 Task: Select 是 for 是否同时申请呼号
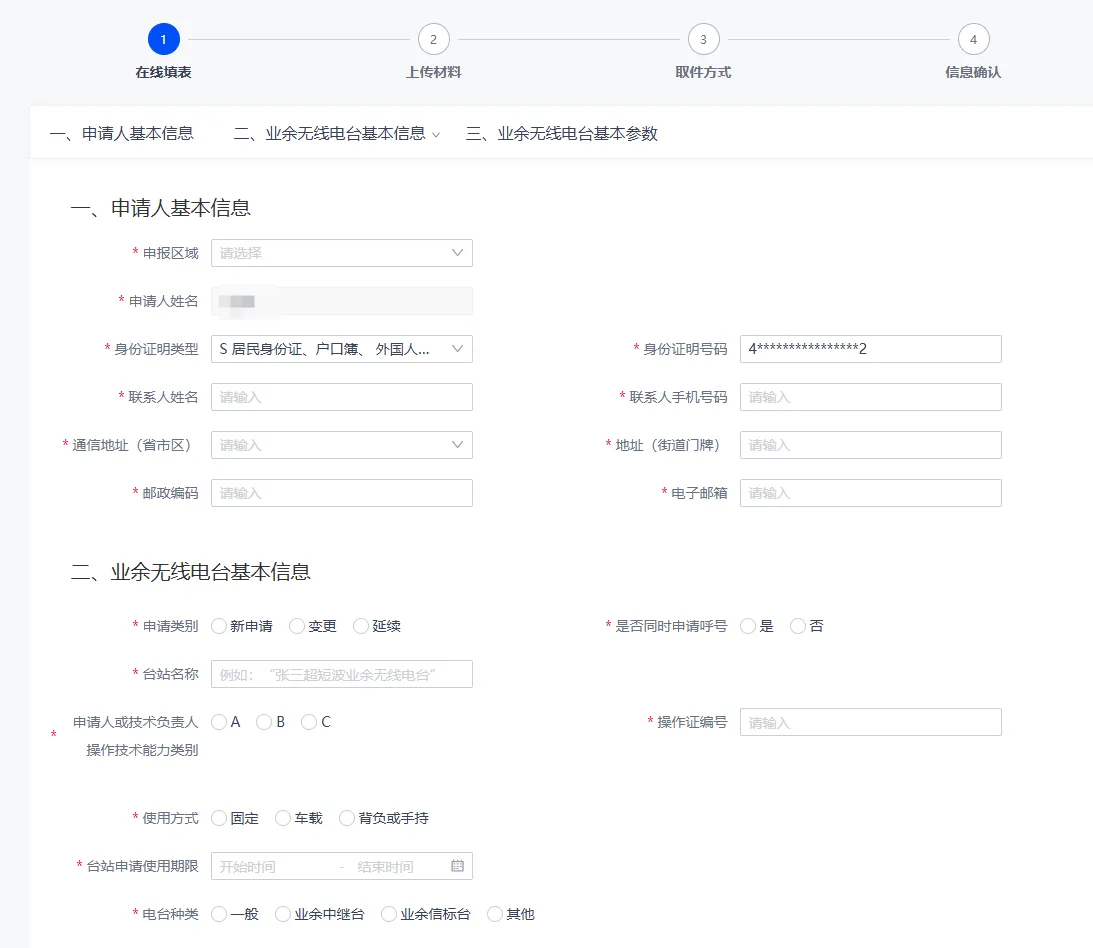pyautogui.click(x=747, y=626)
